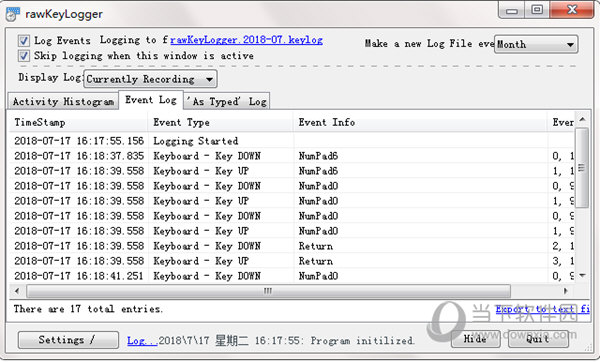This screenshot has width=600, height=362.
Task: Click the Quit button
Action: [x=538, y=339]
